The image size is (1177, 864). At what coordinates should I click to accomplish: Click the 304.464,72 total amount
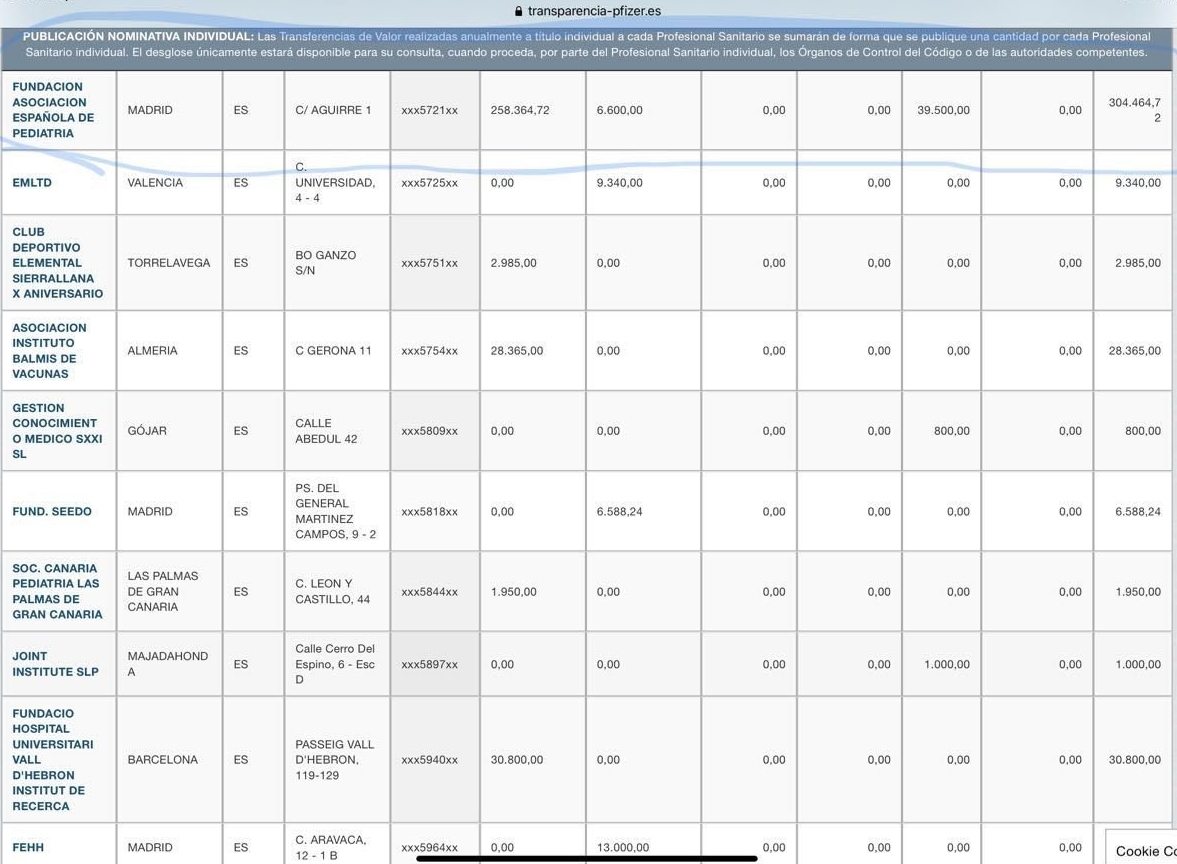tap(1135, 110)
